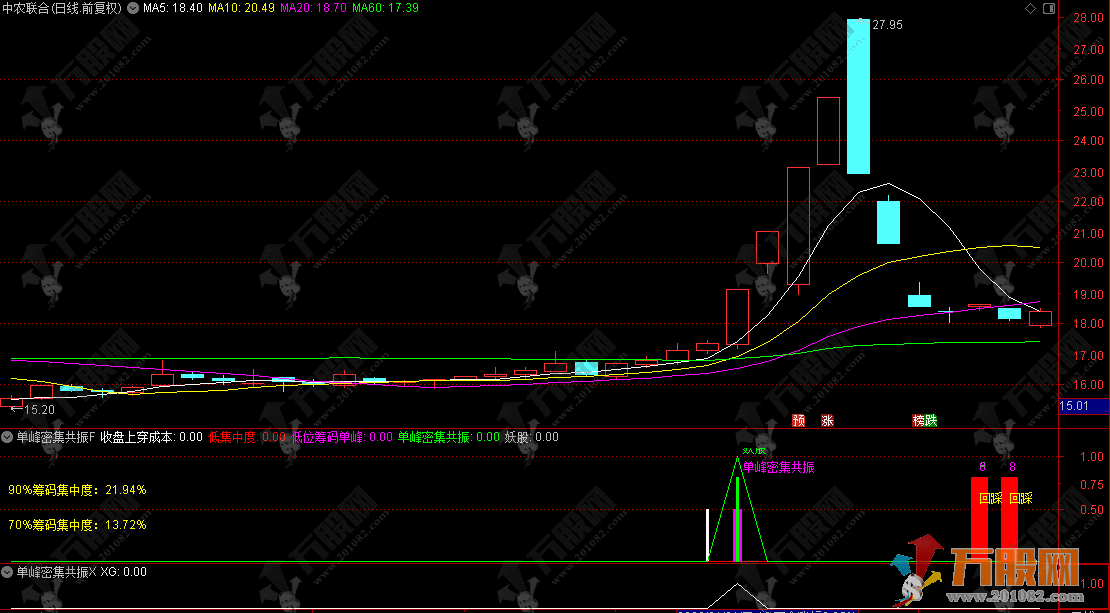The image size is (1110, 613).
Task: Click the red 预 marker below candles
Action: [x=798, y=420]
